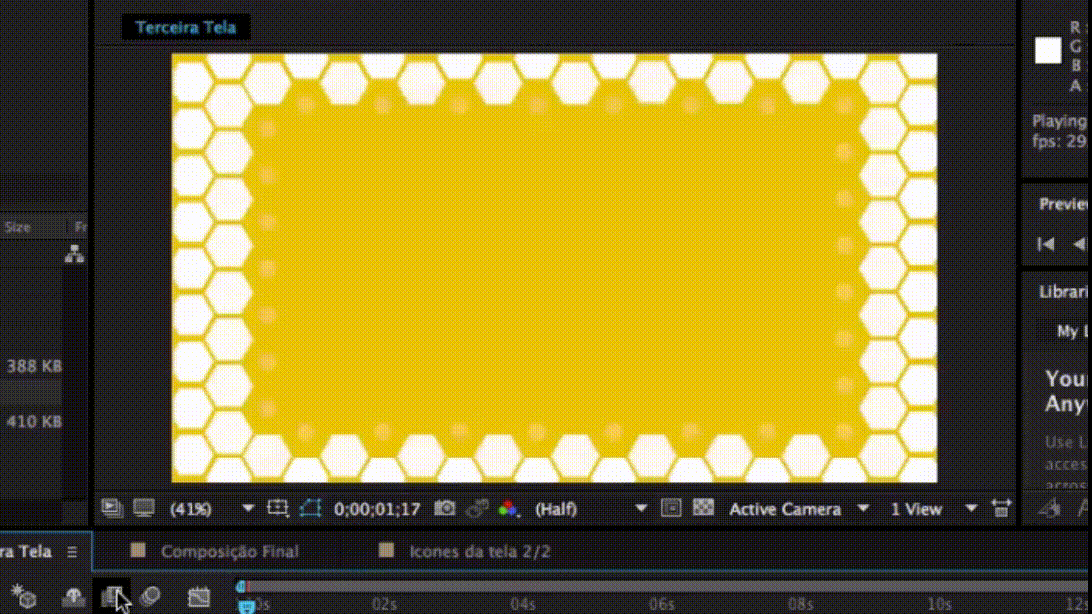Click the Region of Interest icon

pyautogui.click(x=278, y=508)
